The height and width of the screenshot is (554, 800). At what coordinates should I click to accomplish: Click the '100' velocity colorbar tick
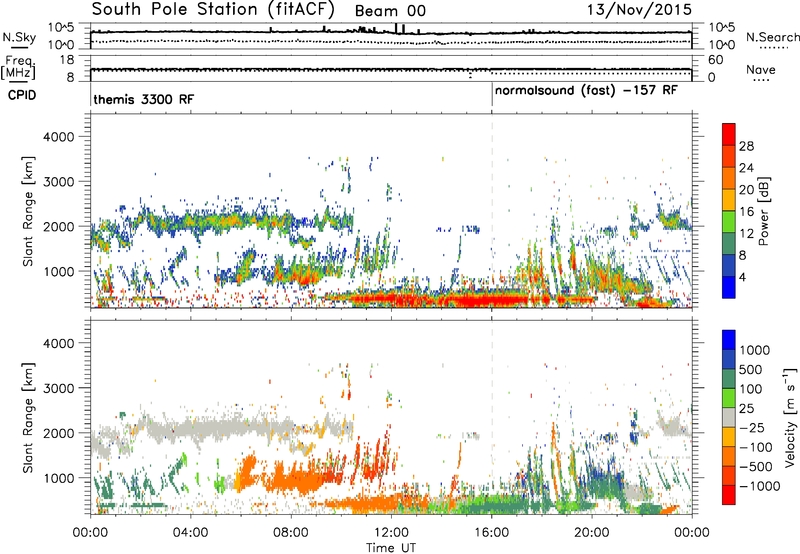(751, 389)
